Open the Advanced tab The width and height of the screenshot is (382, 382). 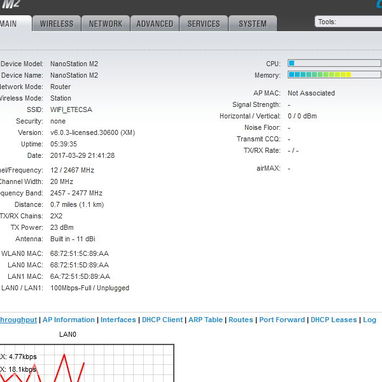[x=155, y=23]
